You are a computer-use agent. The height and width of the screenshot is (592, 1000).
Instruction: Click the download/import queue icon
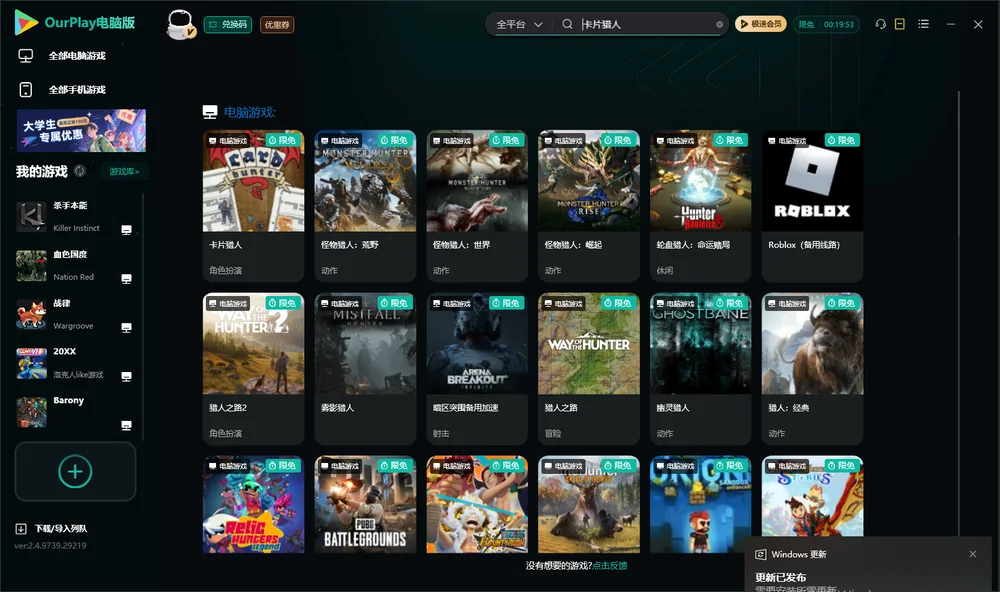(x=21, y=528)
